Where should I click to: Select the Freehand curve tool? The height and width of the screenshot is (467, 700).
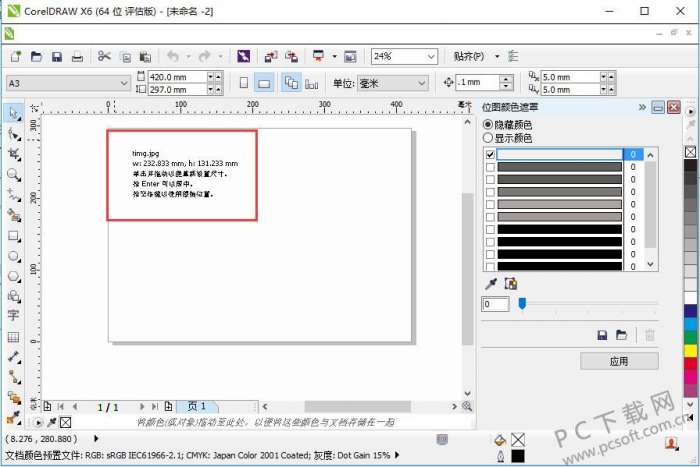click(x=14, y=195)
